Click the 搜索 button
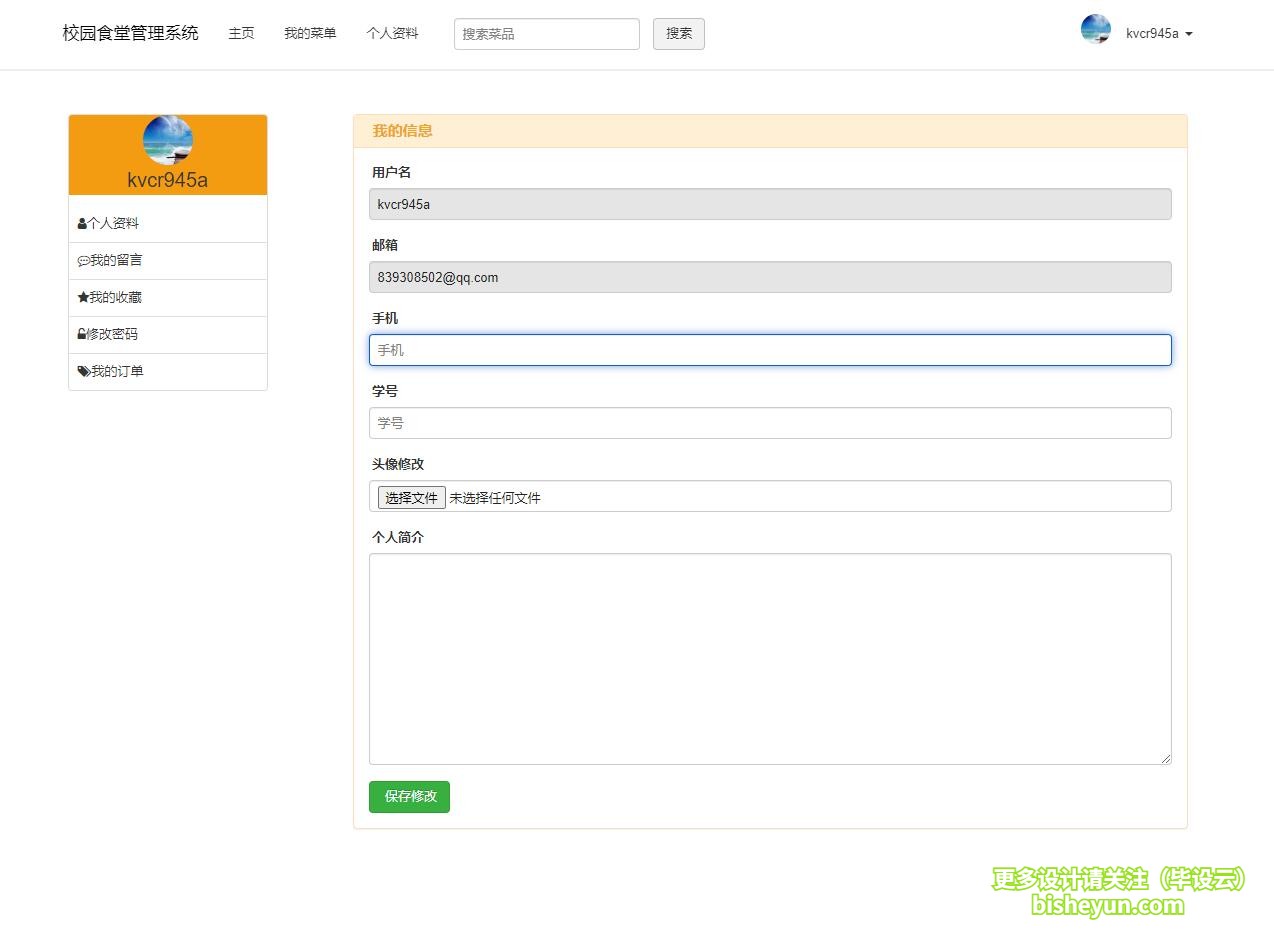Viewport: 1274px width, 941px height. point(679,34)
